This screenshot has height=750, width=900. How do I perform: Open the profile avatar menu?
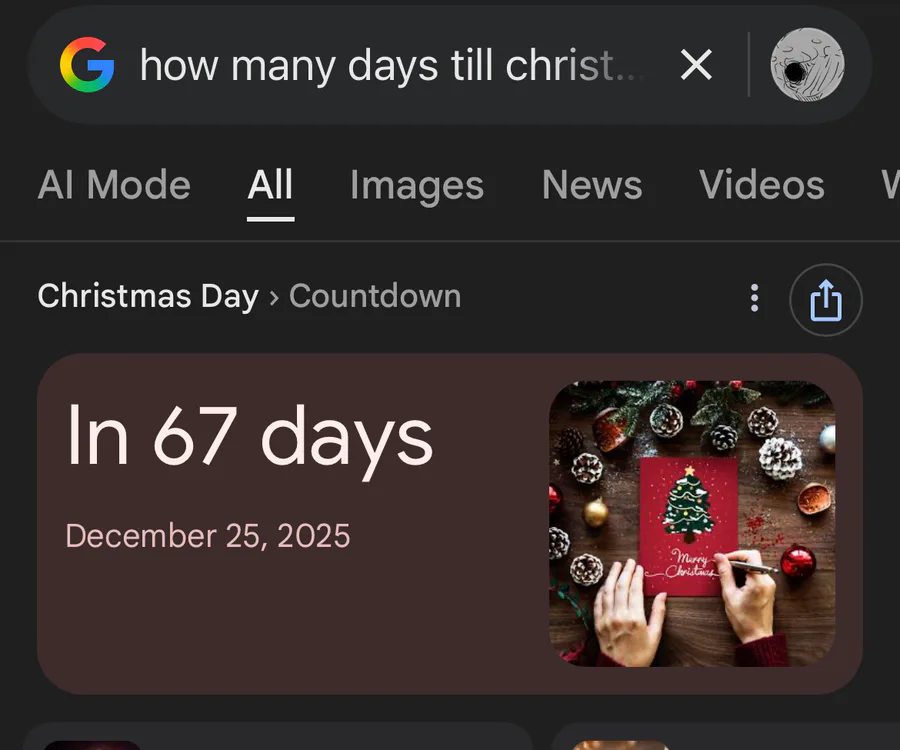807,66
